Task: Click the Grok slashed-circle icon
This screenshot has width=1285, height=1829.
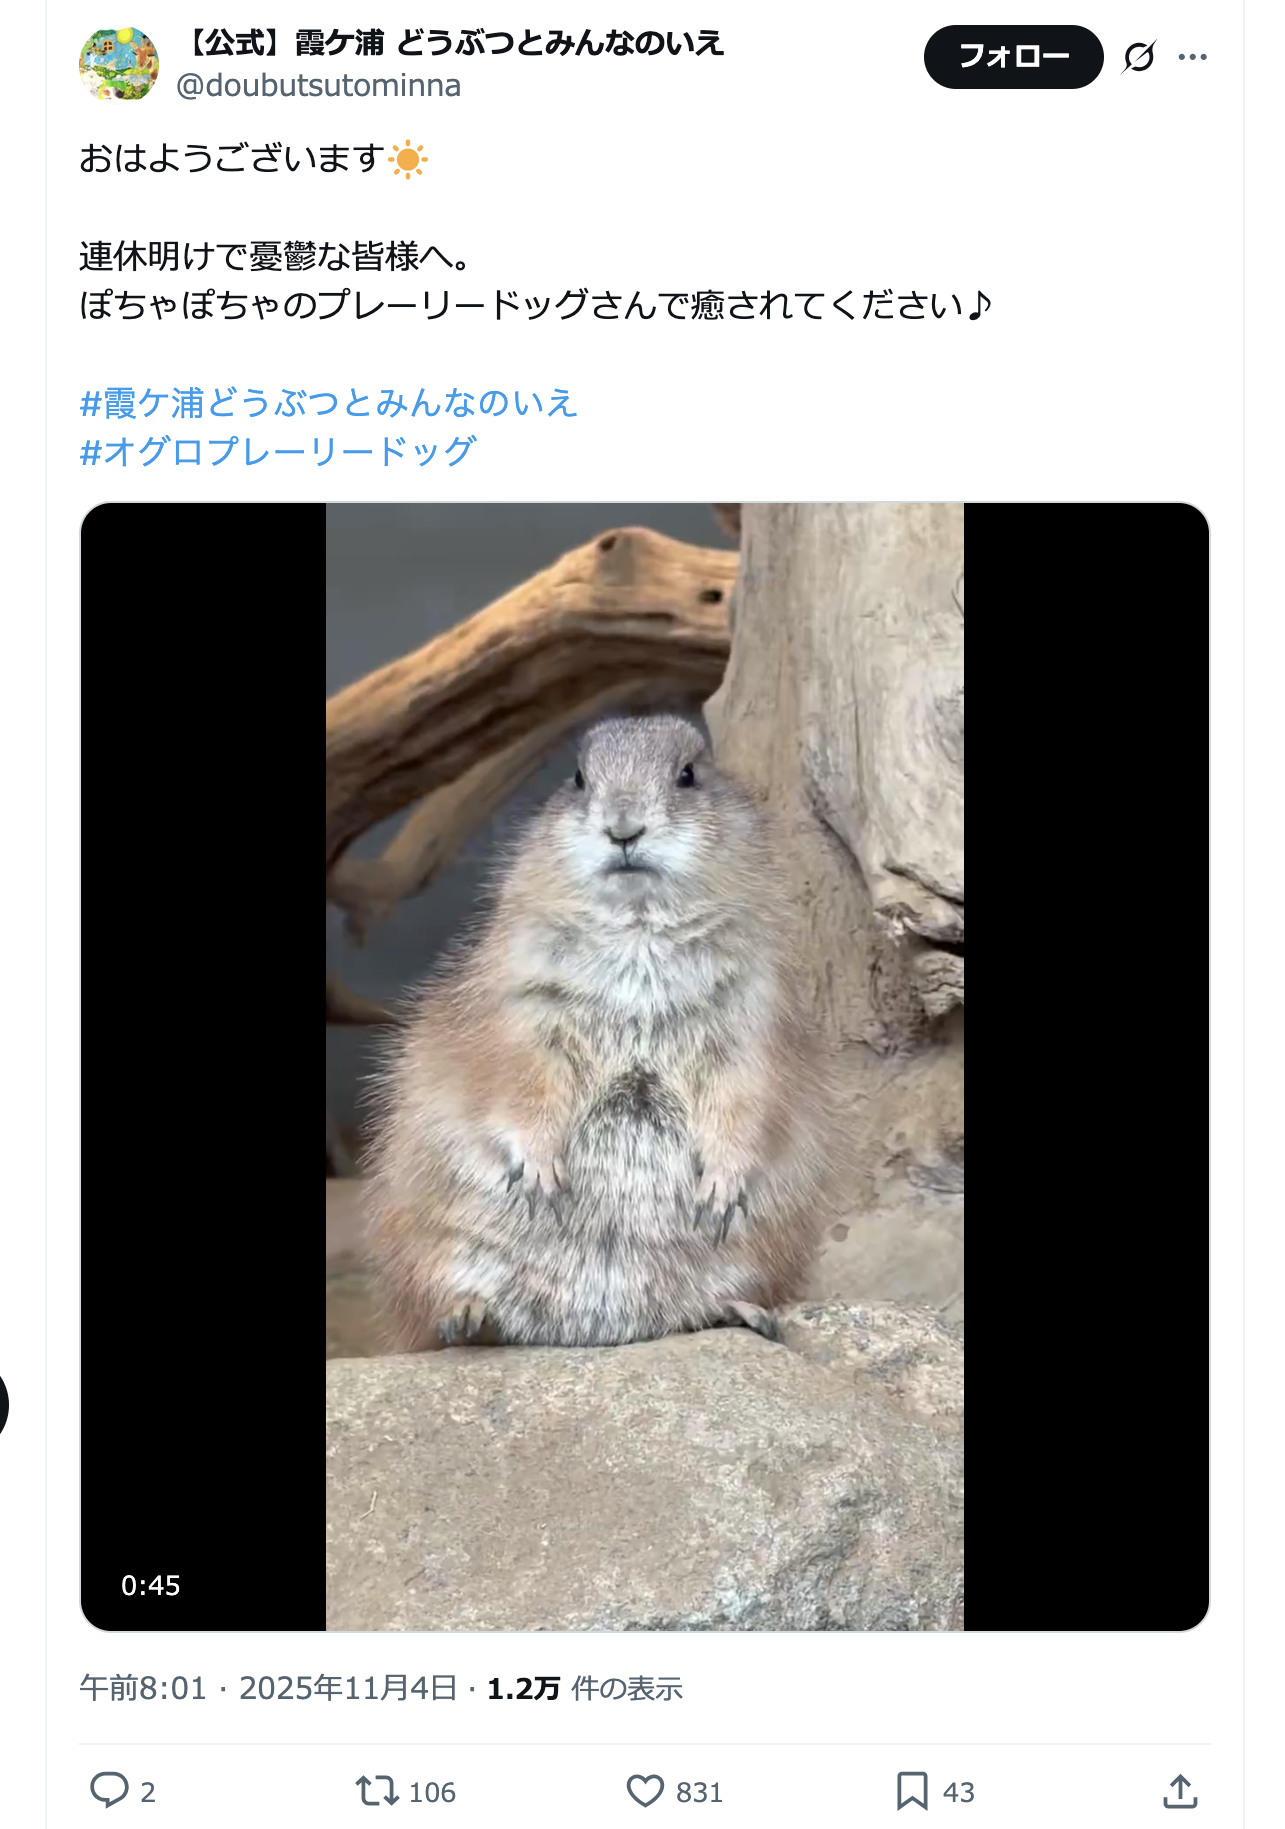Action: click(x=1139, y=57)
